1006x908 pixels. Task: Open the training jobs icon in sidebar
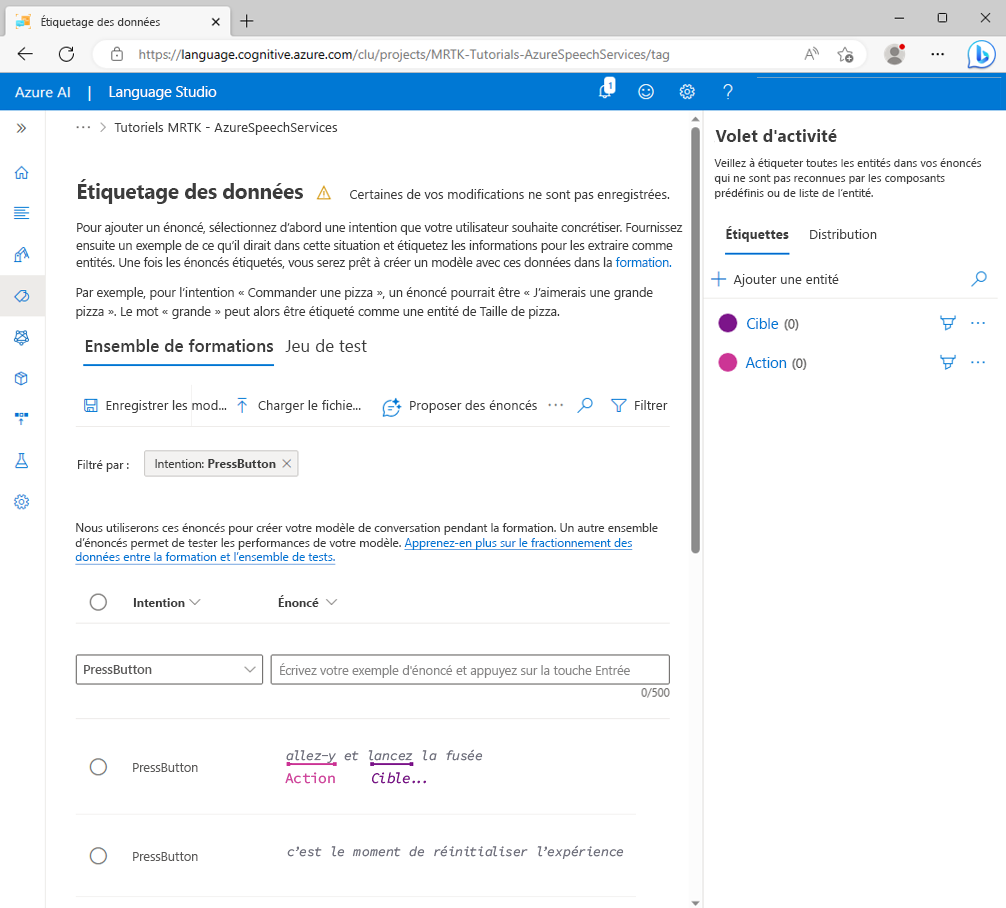click(x=21, y=337)
